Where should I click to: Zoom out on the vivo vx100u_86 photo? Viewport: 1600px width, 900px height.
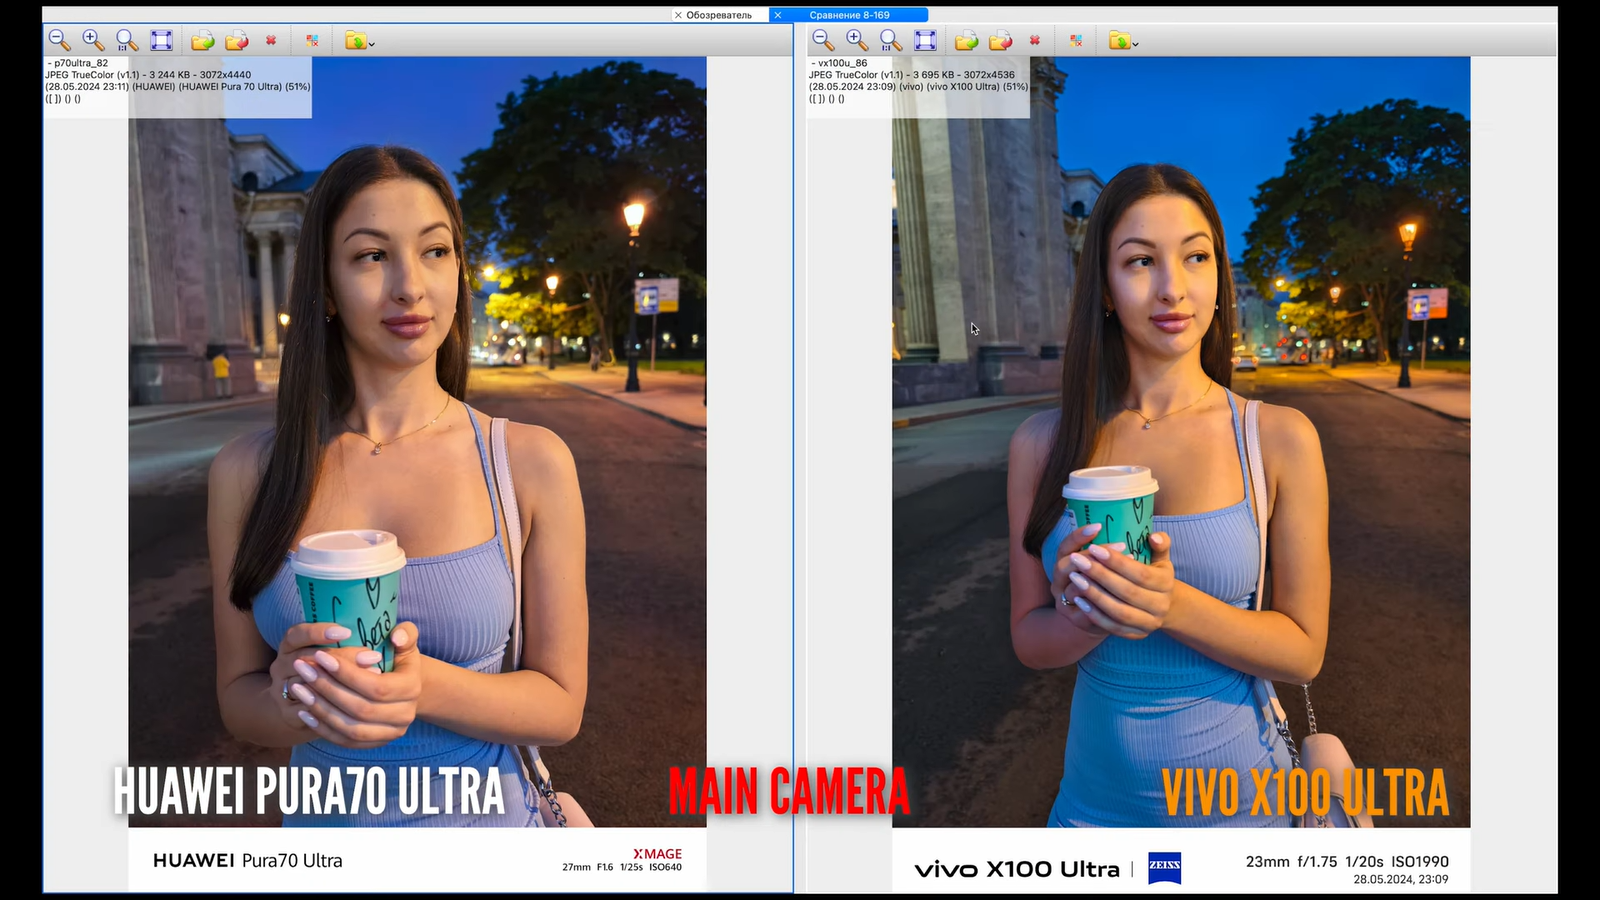tap(823, 40)
